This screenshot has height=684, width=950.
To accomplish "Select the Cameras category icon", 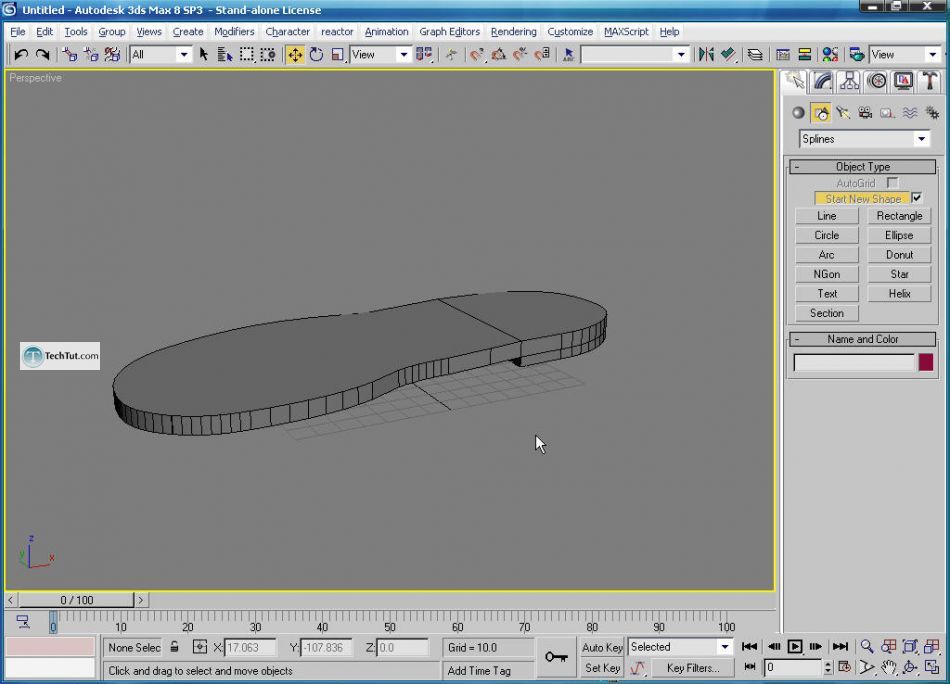I will point(865,113).
